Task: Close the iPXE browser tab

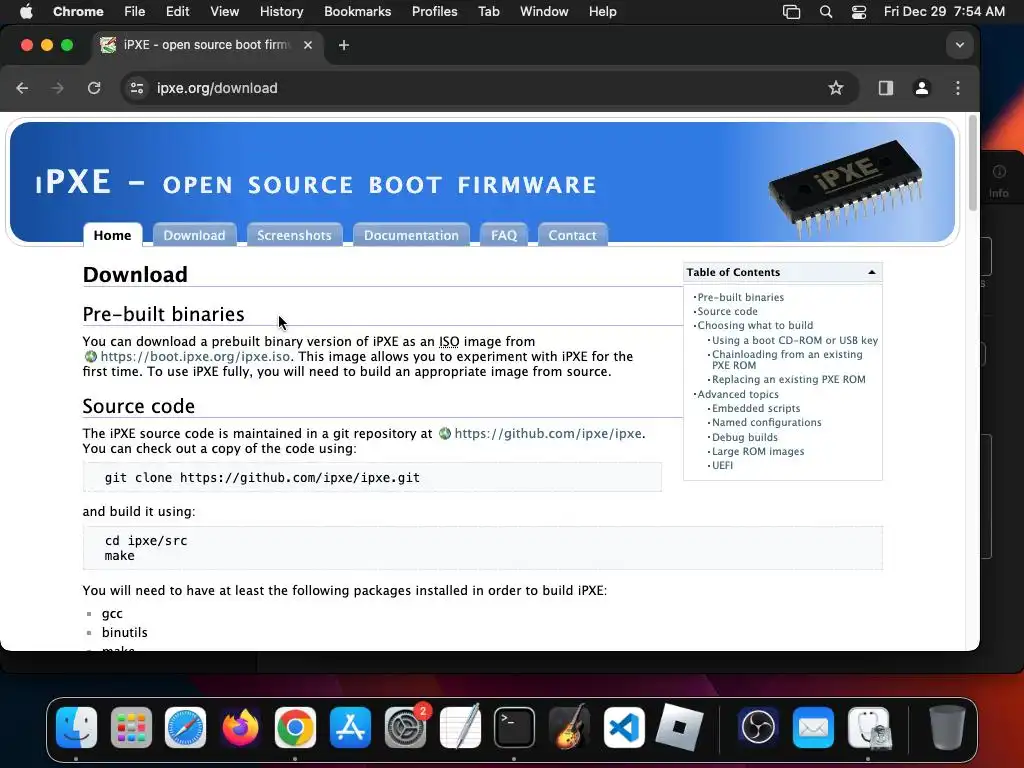Action: pyautogui.click(x=308, y=45)
